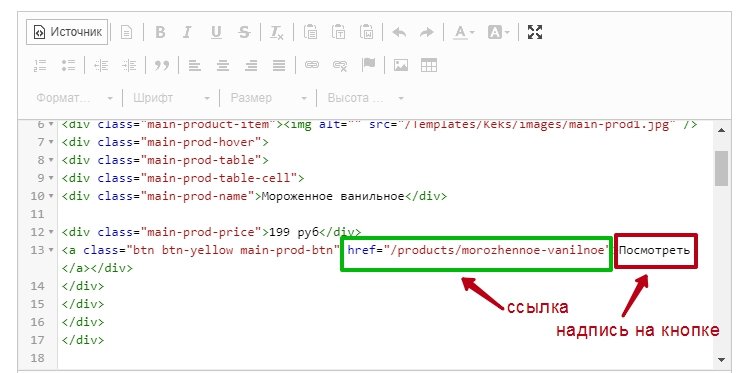
Task: Open the Шрифт font dropdown
Action: tap(171, 98)
